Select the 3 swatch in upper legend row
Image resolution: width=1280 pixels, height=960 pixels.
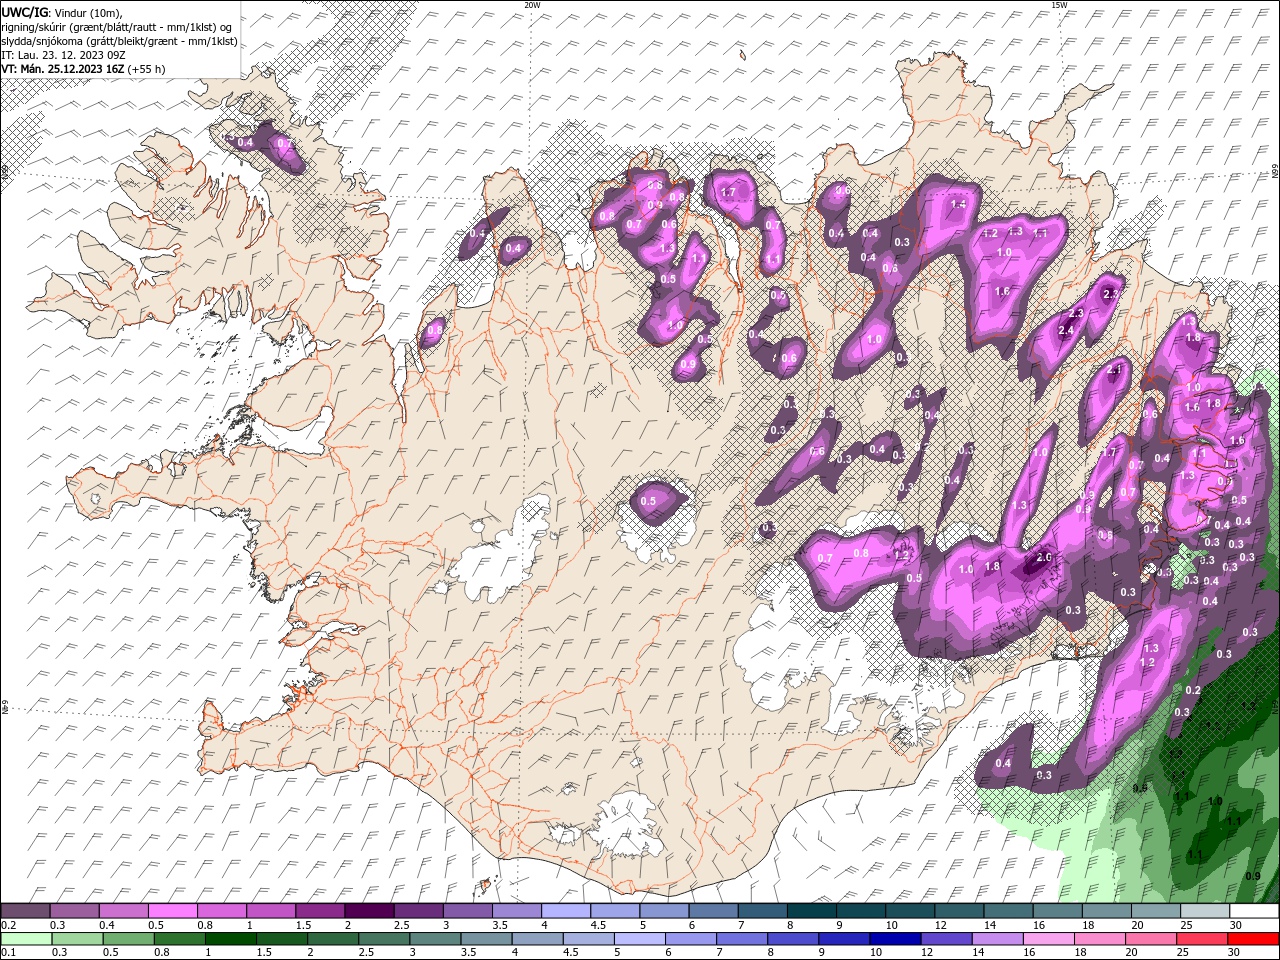(466, 911)
